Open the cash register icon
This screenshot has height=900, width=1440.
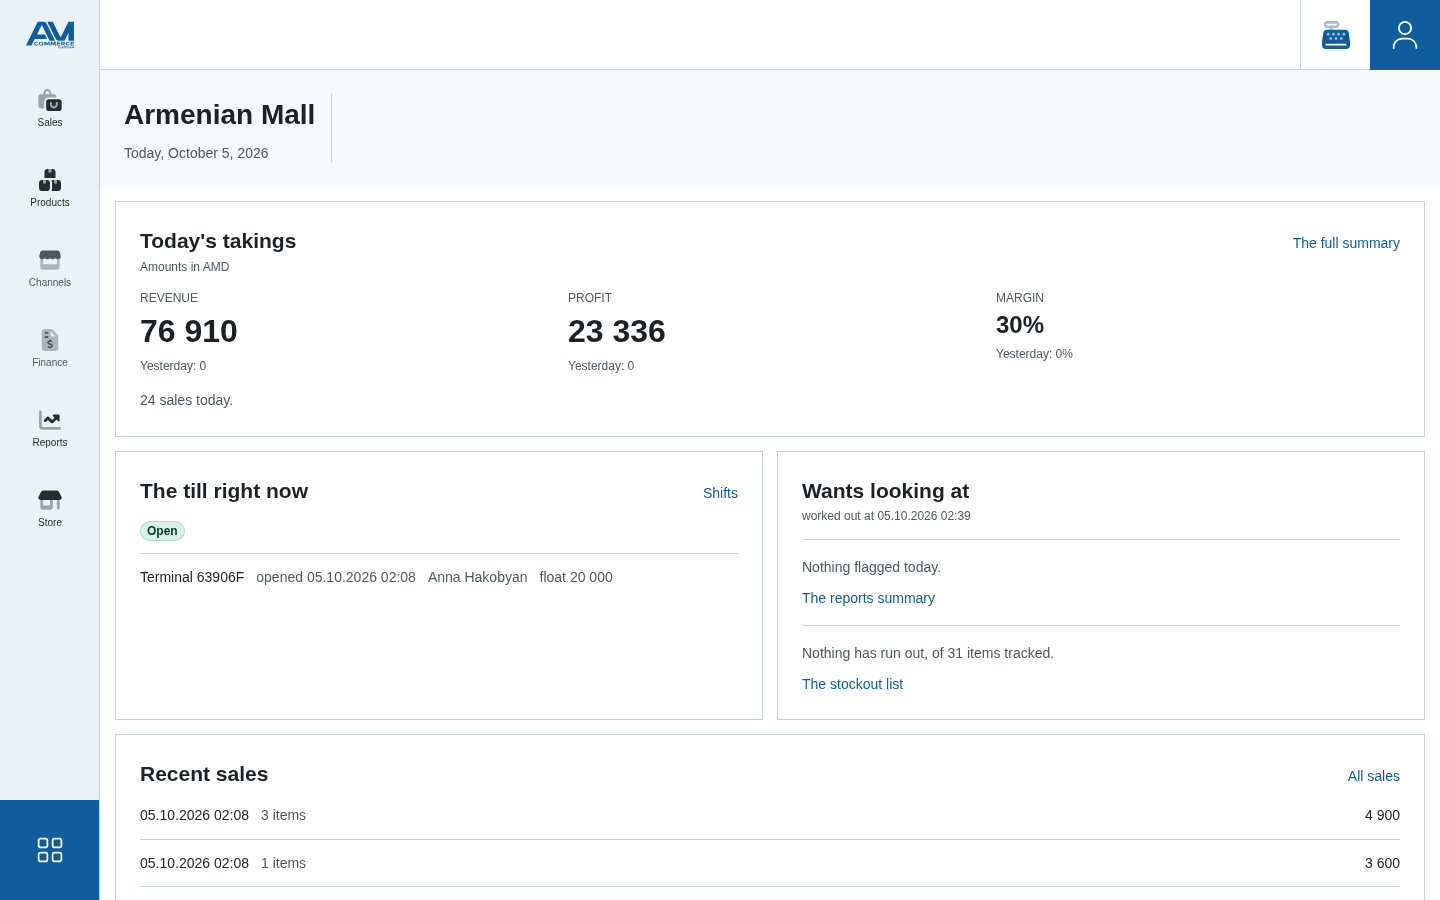point(1335,35)
